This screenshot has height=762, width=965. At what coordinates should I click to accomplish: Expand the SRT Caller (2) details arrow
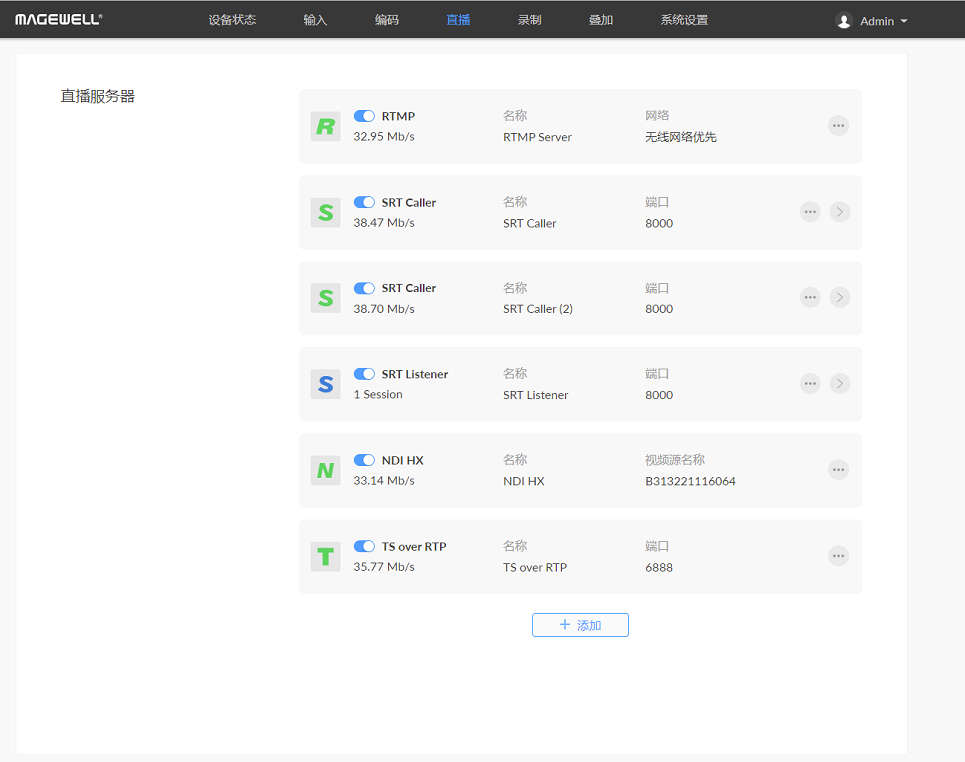(x=840, y=297)
